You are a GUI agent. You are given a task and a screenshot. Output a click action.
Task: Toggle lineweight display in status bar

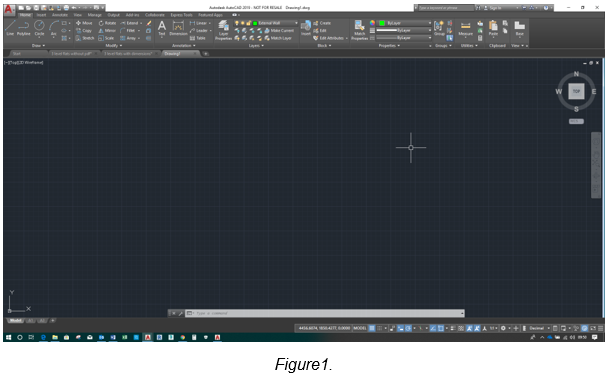point(453,328)
